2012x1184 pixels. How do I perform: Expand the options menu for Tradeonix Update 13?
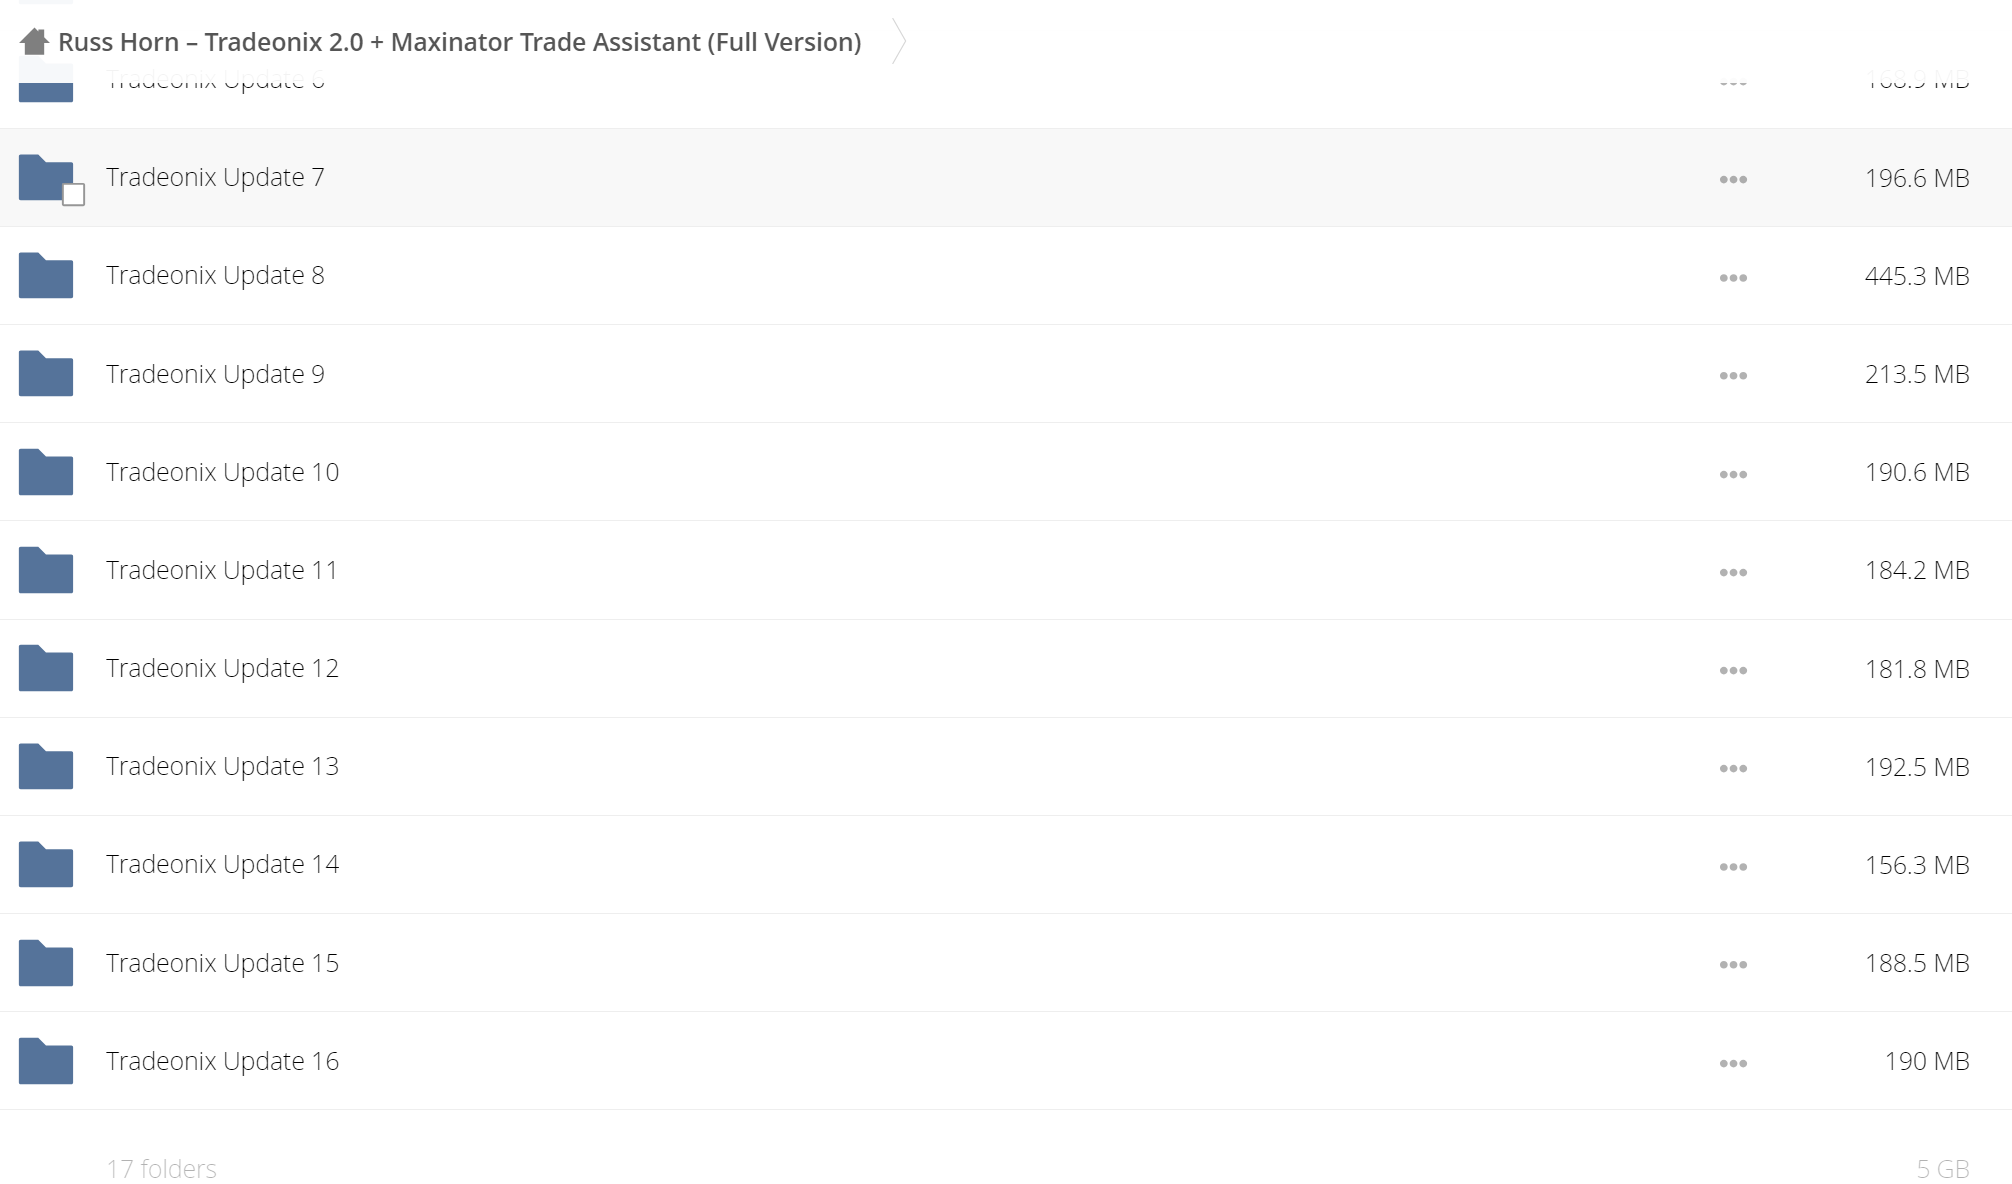(1733, 768)
